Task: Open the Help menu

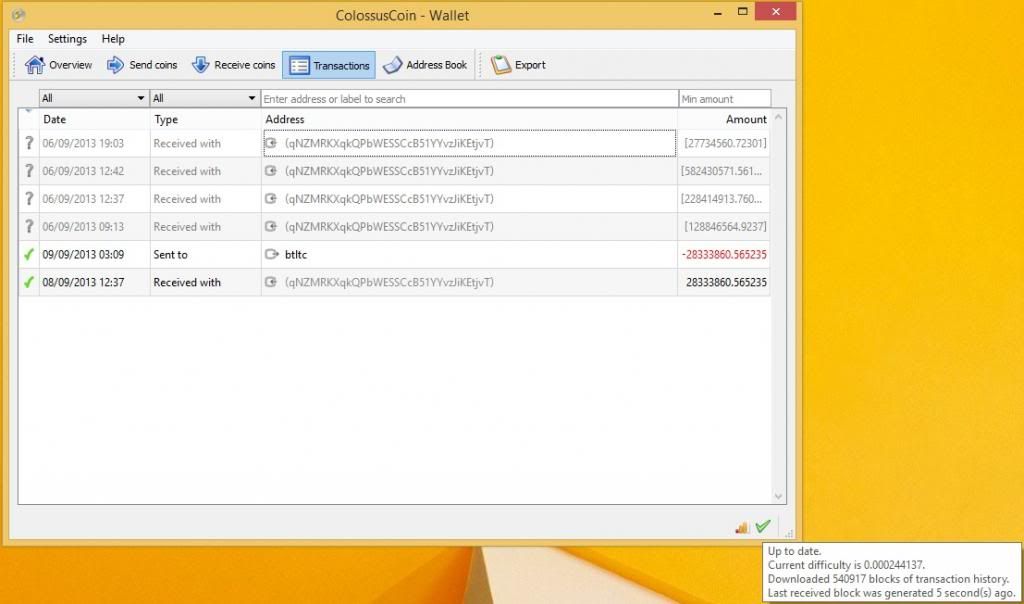Action: (x=113, y=39)
